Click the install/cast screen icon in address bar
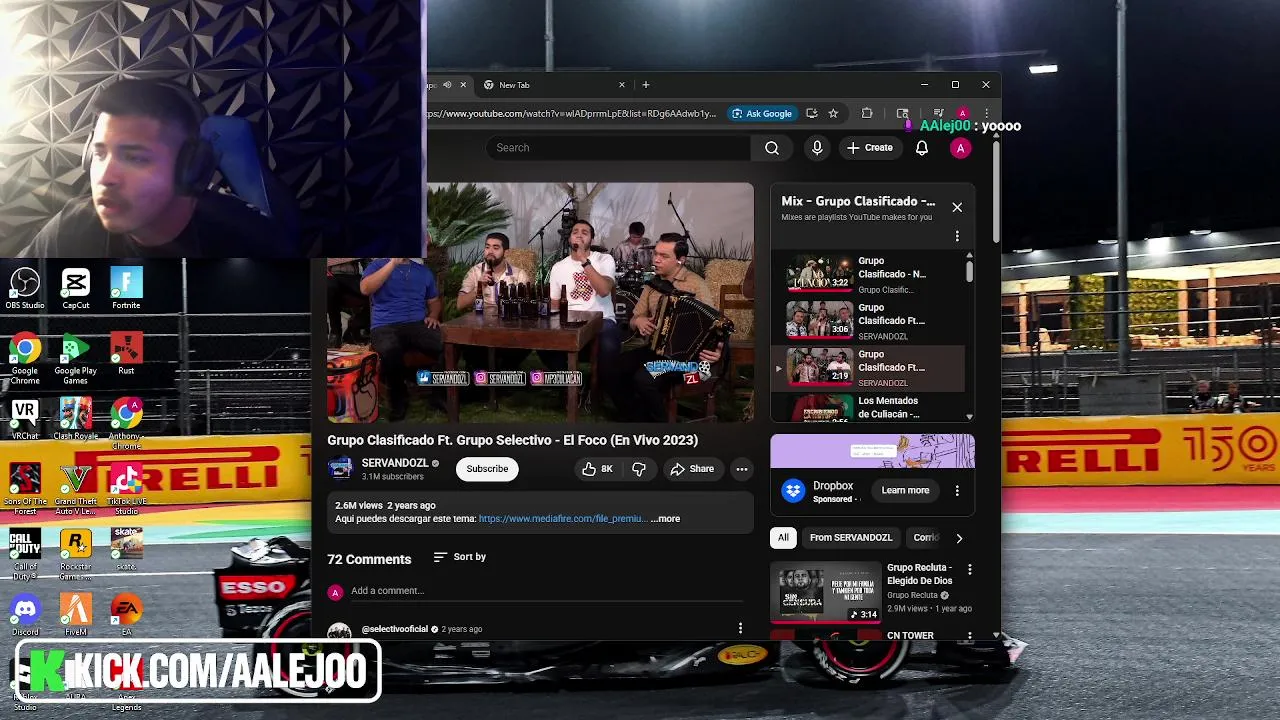1280x720 pixels. coord(811,113)
